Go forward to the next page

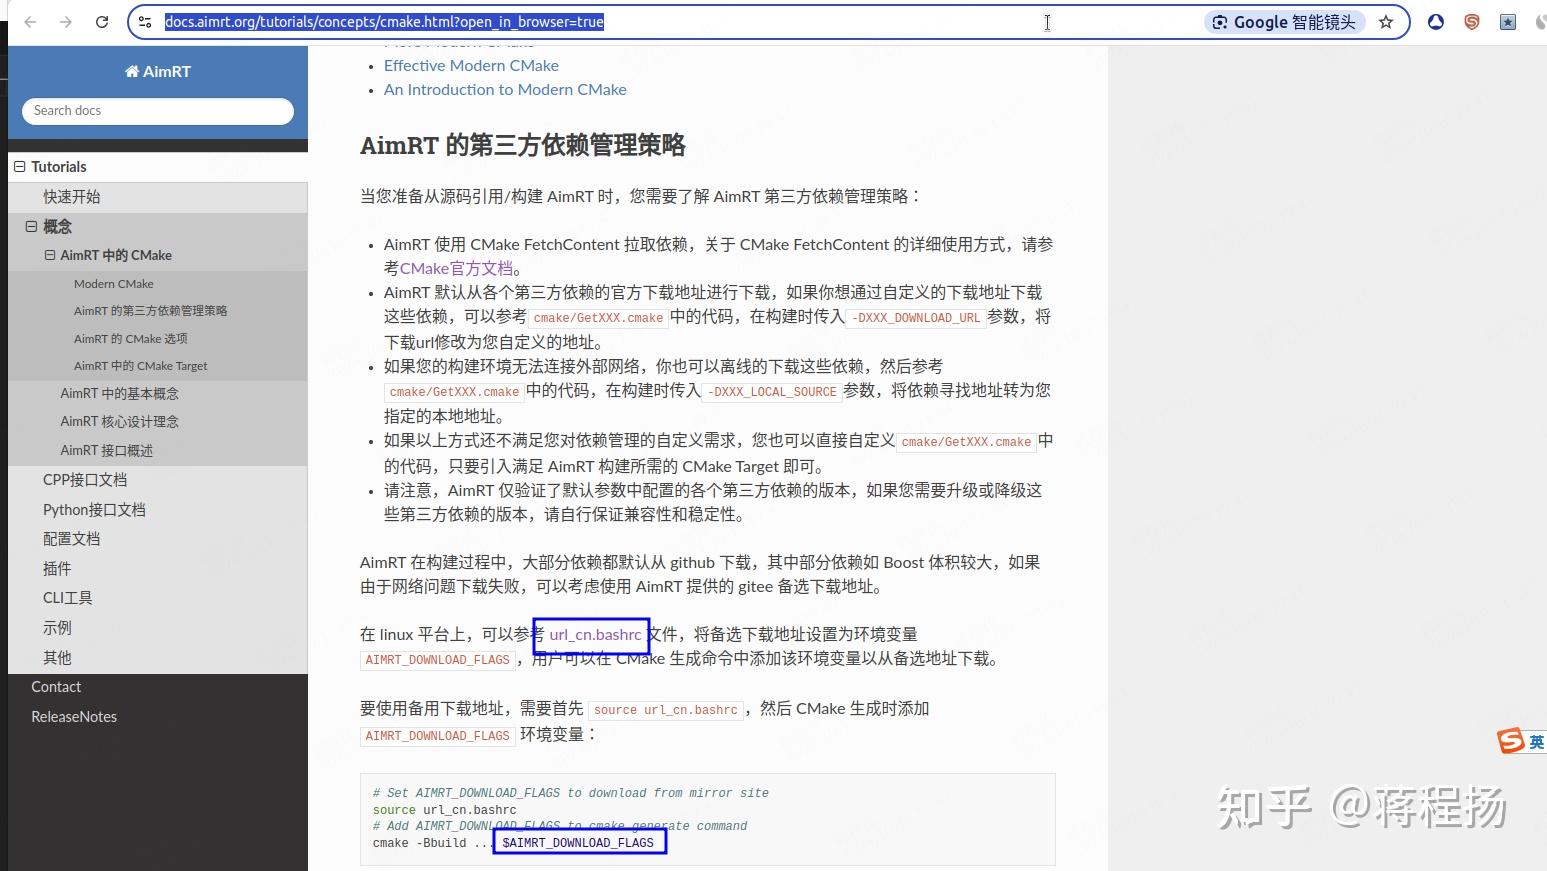pyautogui.click(x=66, y=22)
